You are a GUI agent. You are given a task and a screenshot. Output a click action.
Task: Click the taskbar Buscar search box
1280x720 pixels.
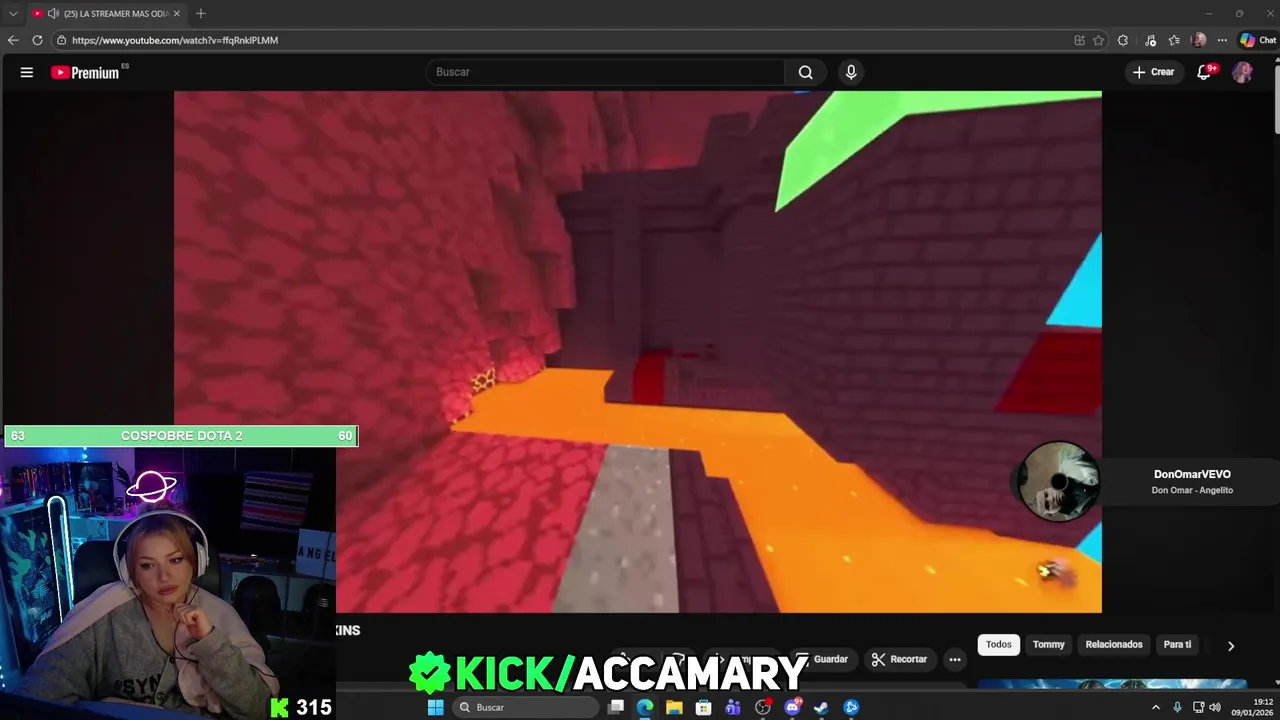pyautogui.click(x=524, y=707)
